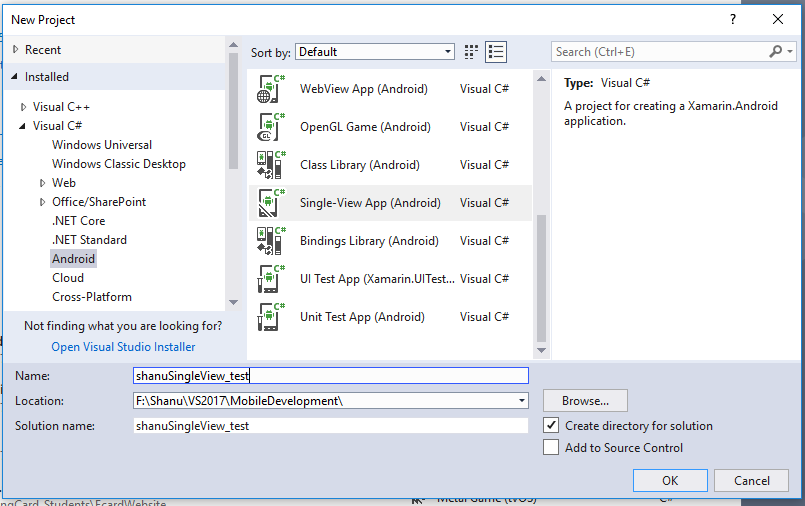Click the Solution name input field
The image size is (805, 506).
[331, 426]
